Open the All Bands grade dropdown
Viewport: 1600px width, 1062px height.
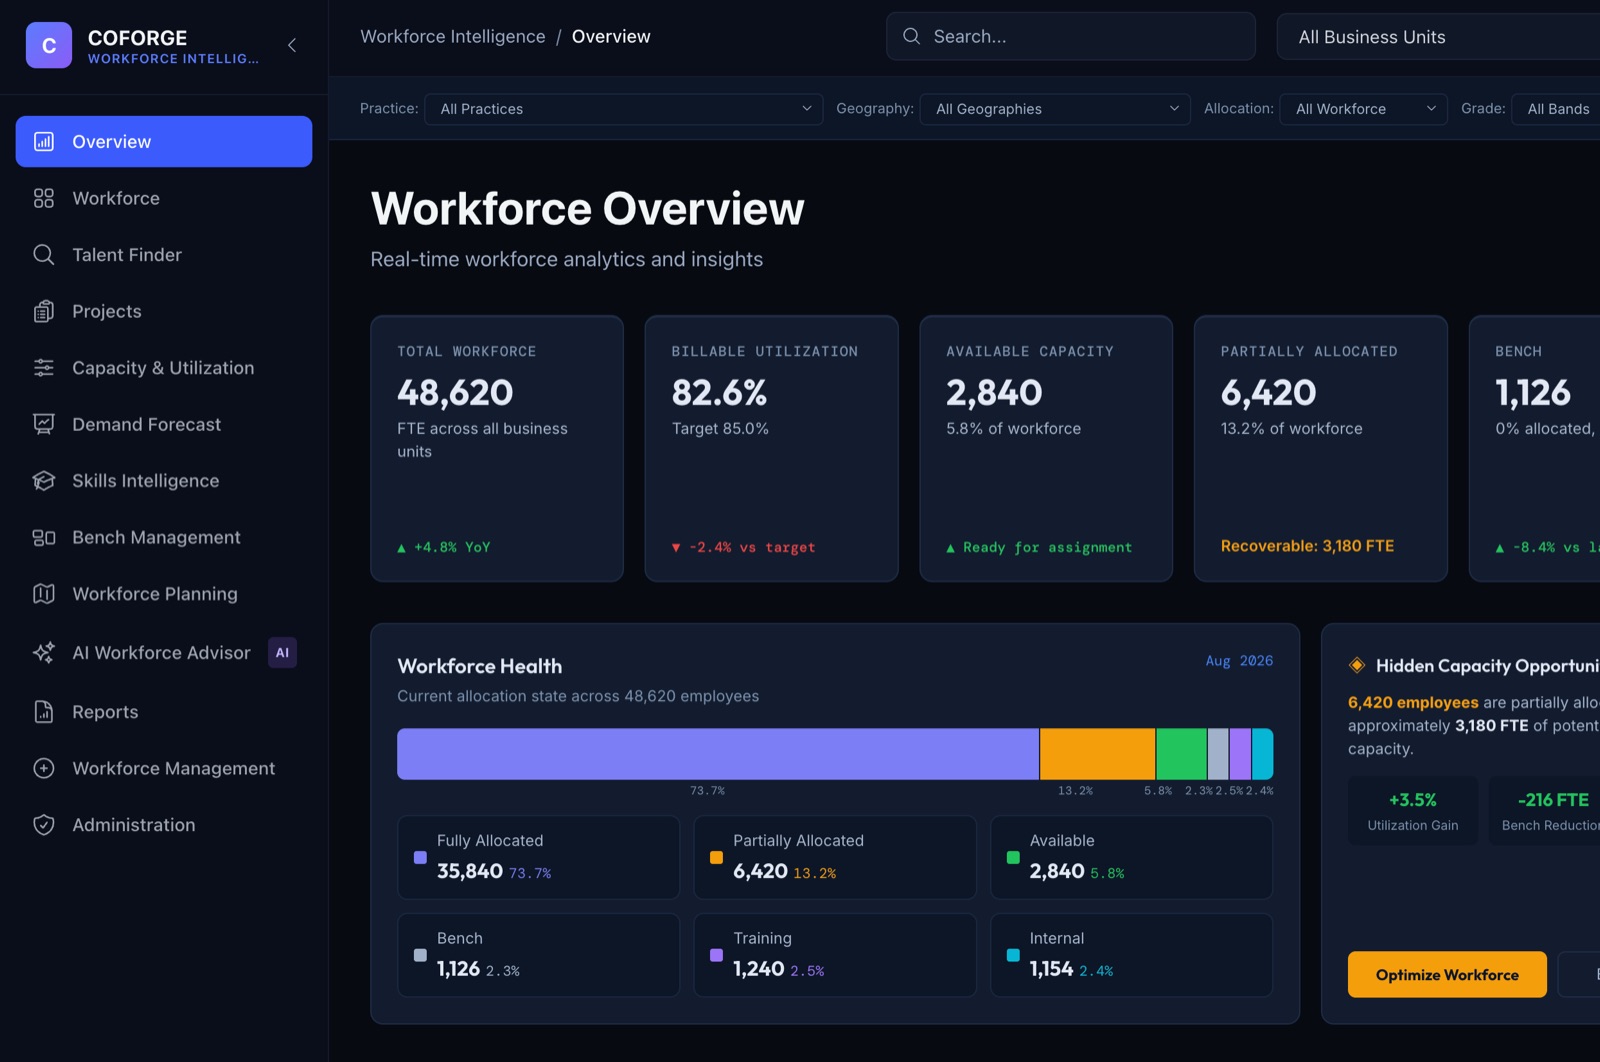click(1556, 109)
